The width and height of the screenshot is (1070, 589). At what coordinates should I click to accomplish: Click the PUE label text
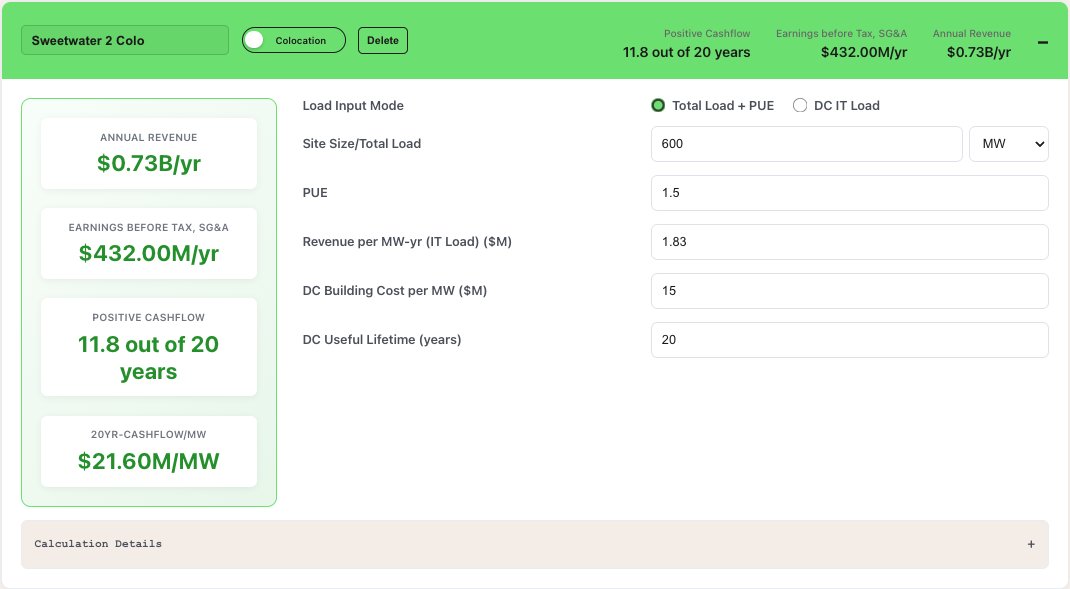(315, 192)
